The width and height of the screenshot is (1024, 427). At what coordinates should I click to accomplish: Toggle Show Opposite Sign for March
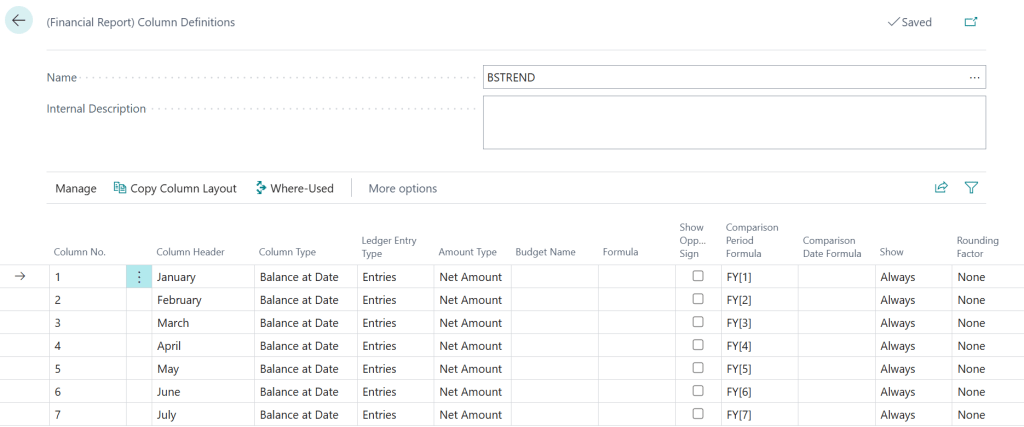click(x=698, y=322)
